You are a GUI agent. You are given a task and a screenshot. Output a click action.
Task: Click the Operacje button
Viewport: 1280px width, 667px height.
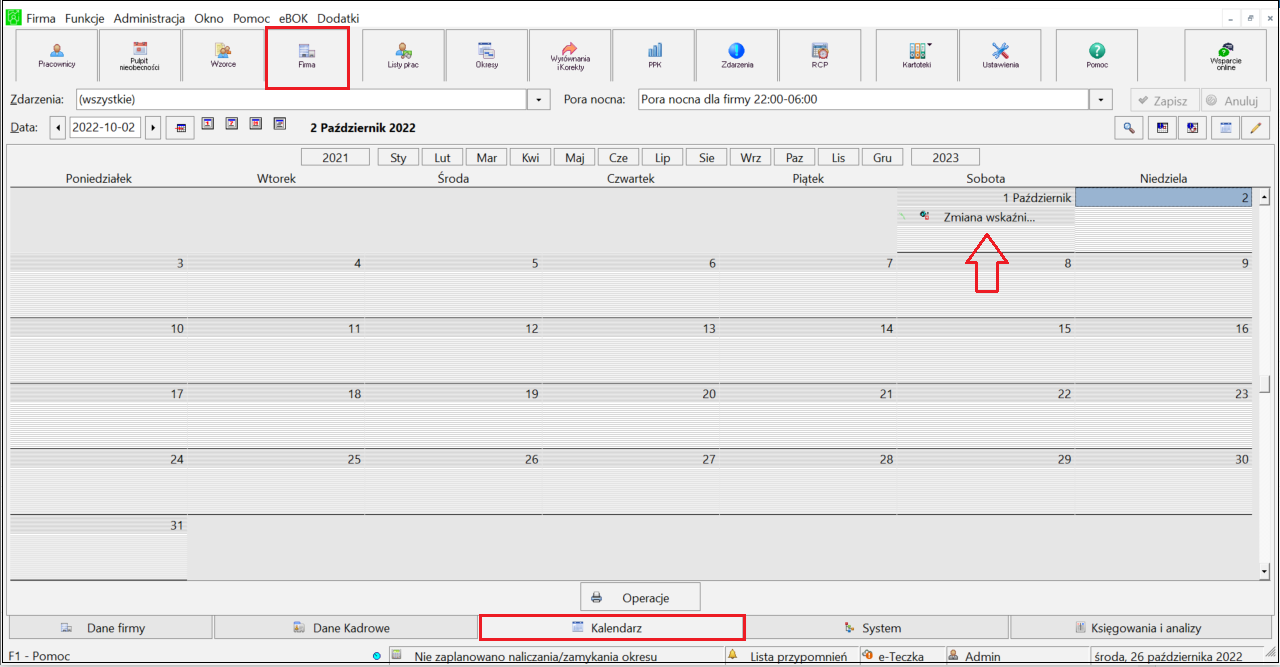[x=640, y=598]
